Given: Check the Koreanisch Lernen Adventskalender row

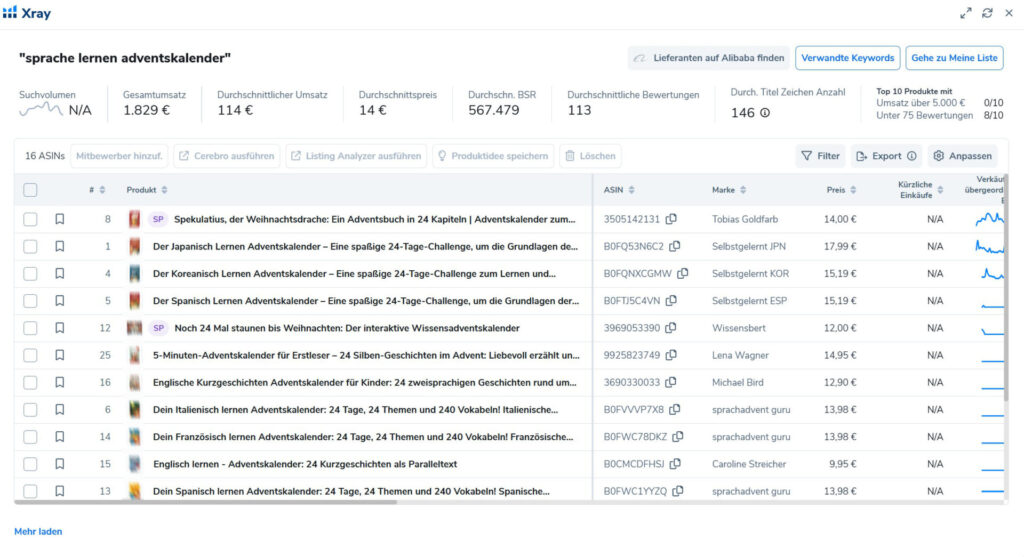Looking at the screenshot, I should pyautogui.click(x=30, y=274).
